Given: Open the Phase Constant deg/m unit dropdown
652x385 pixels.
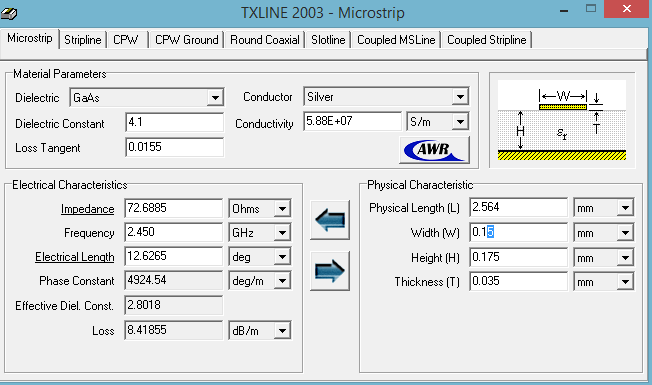Looking at the screenshot, I should click(x=282, y=281).
